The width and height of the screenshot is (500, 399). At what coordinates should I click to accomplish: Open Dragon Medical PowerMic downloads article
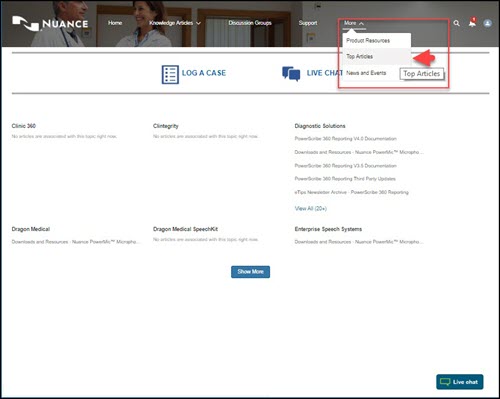[x=76, y=242]
